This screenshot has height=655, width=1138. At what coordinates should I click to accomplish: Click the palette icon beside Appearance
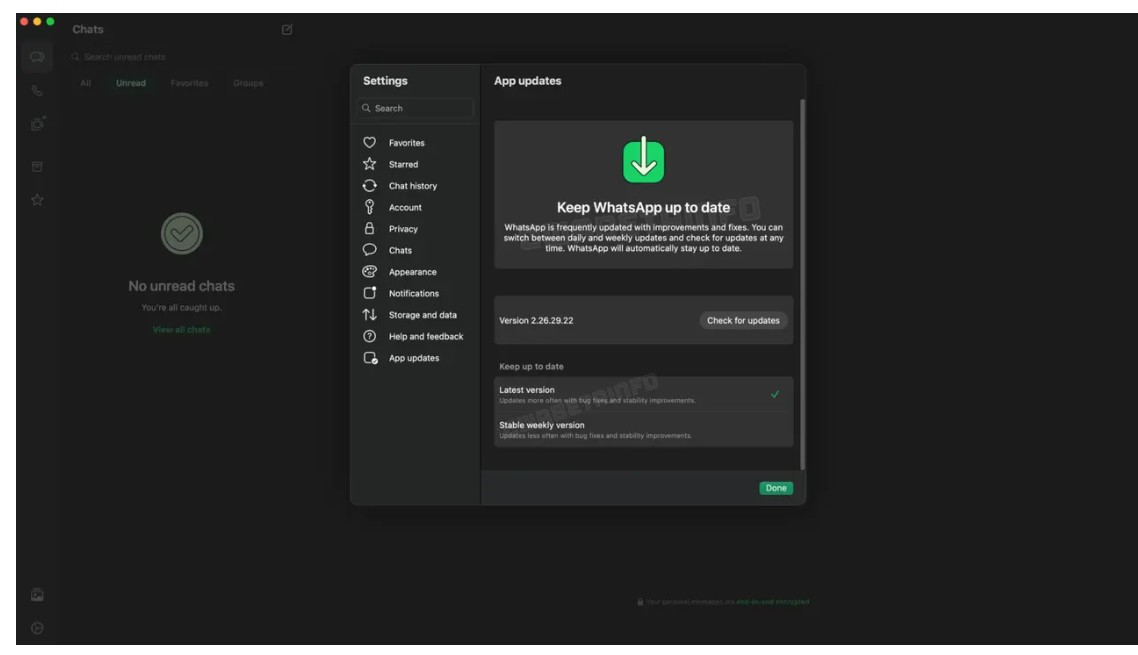[x=369, y=272]
